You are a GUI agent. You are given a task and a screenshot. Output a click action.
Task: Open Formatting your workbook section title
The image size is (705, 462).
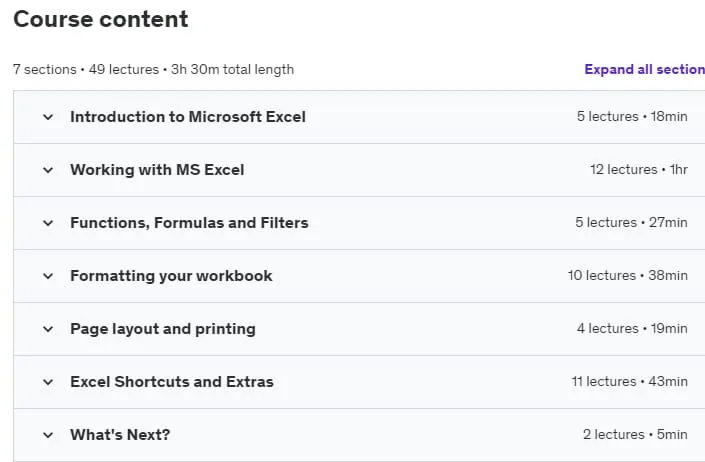pyautogui.click(x=171, y=276)
